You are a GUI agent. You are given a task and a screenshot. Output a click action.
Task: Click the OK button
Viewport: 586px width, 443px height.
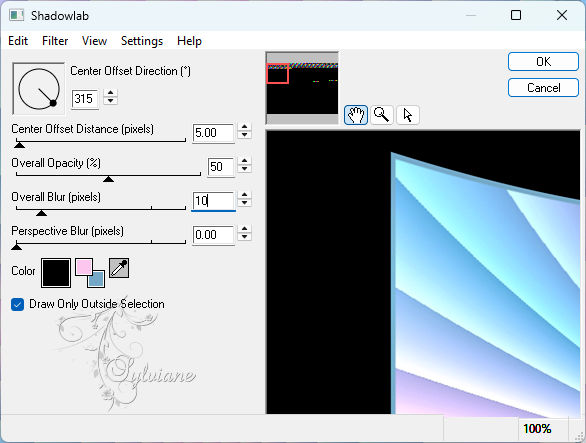543,61
